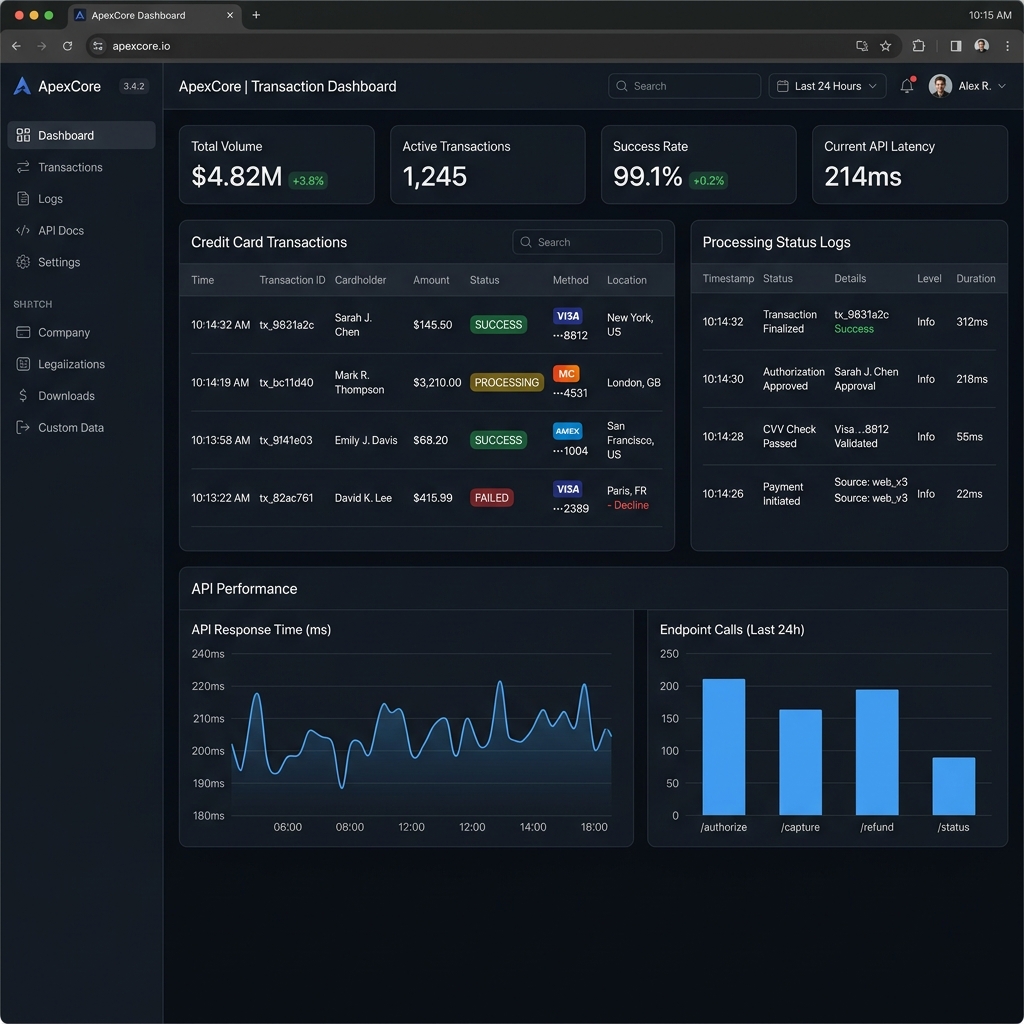Image resolution: width=1024 pixels, height=1024 pixels.
Task: Click the VISA badge ending 8812
Action: [x=568, y=316]
